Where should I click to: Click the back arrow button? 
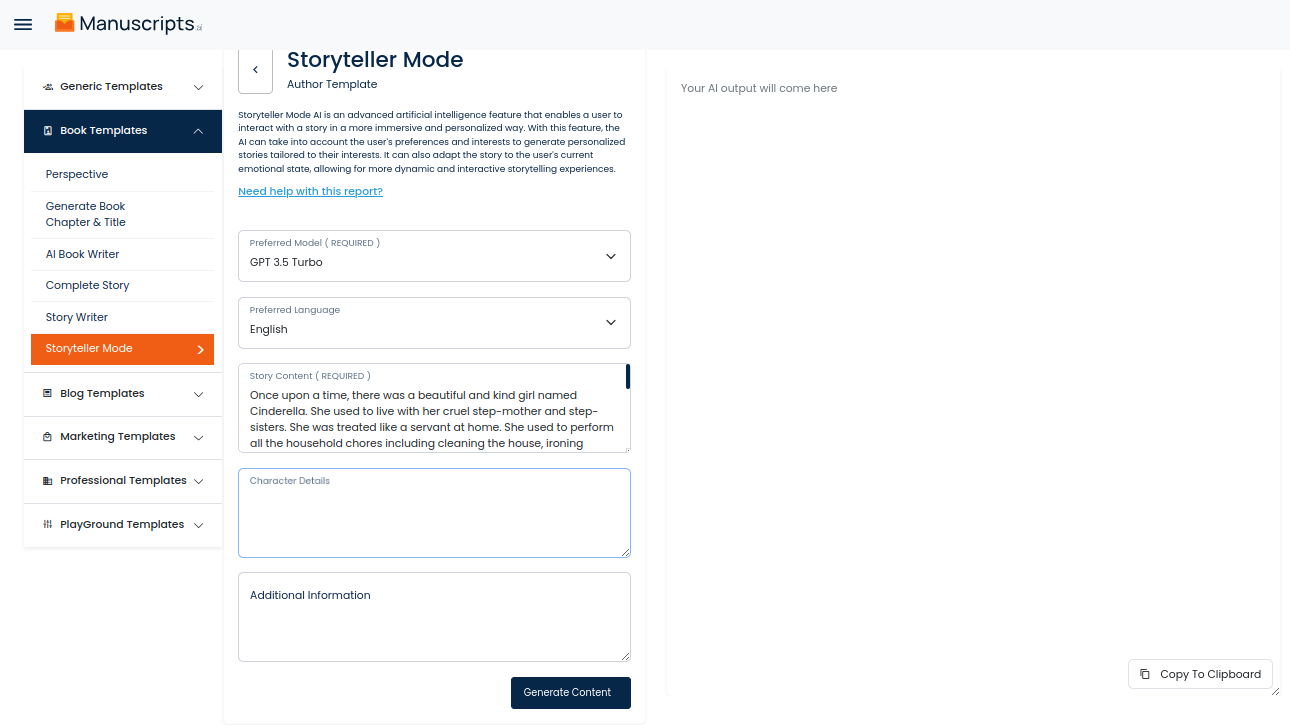(x=255, y=70)
